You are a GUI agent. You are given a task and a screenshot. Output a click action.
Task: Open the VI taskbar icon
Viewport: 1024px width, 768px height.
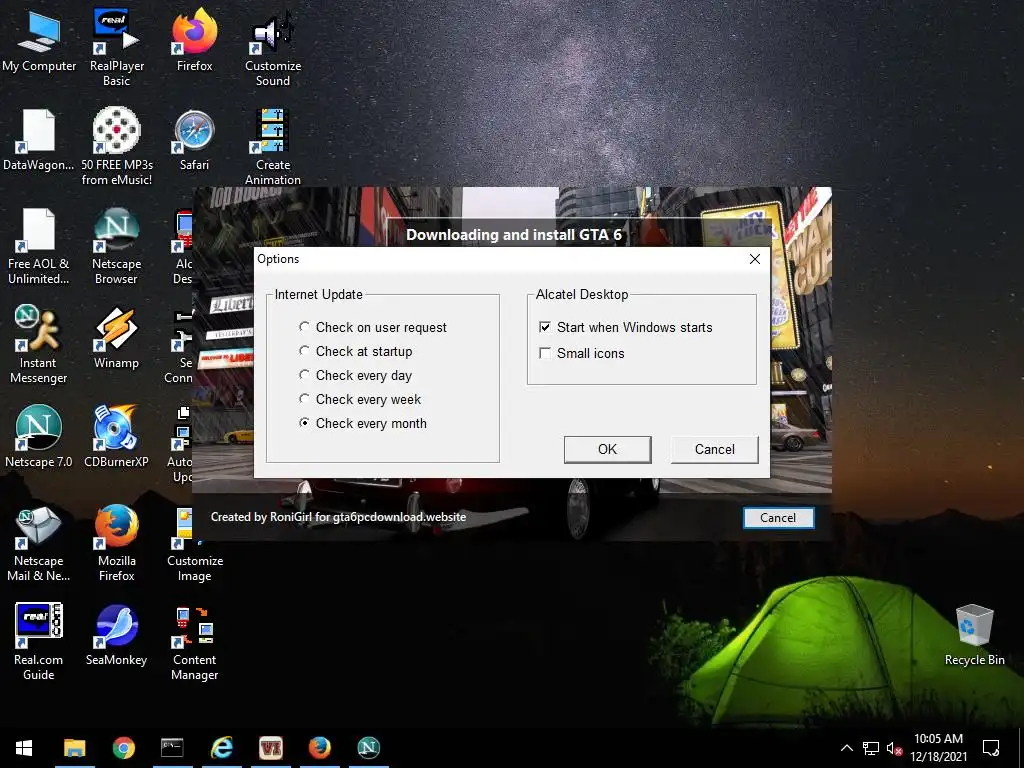click(270, 748)
